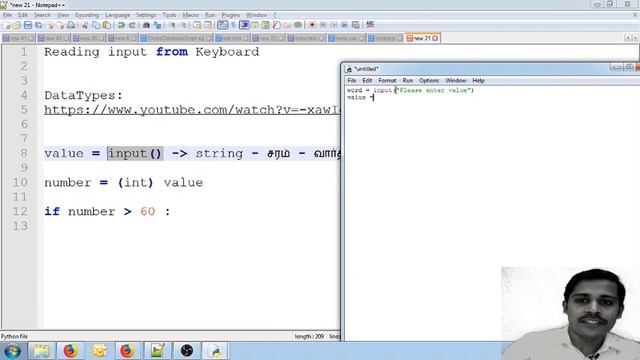Switch to the new 6 tab

(122, 38)
